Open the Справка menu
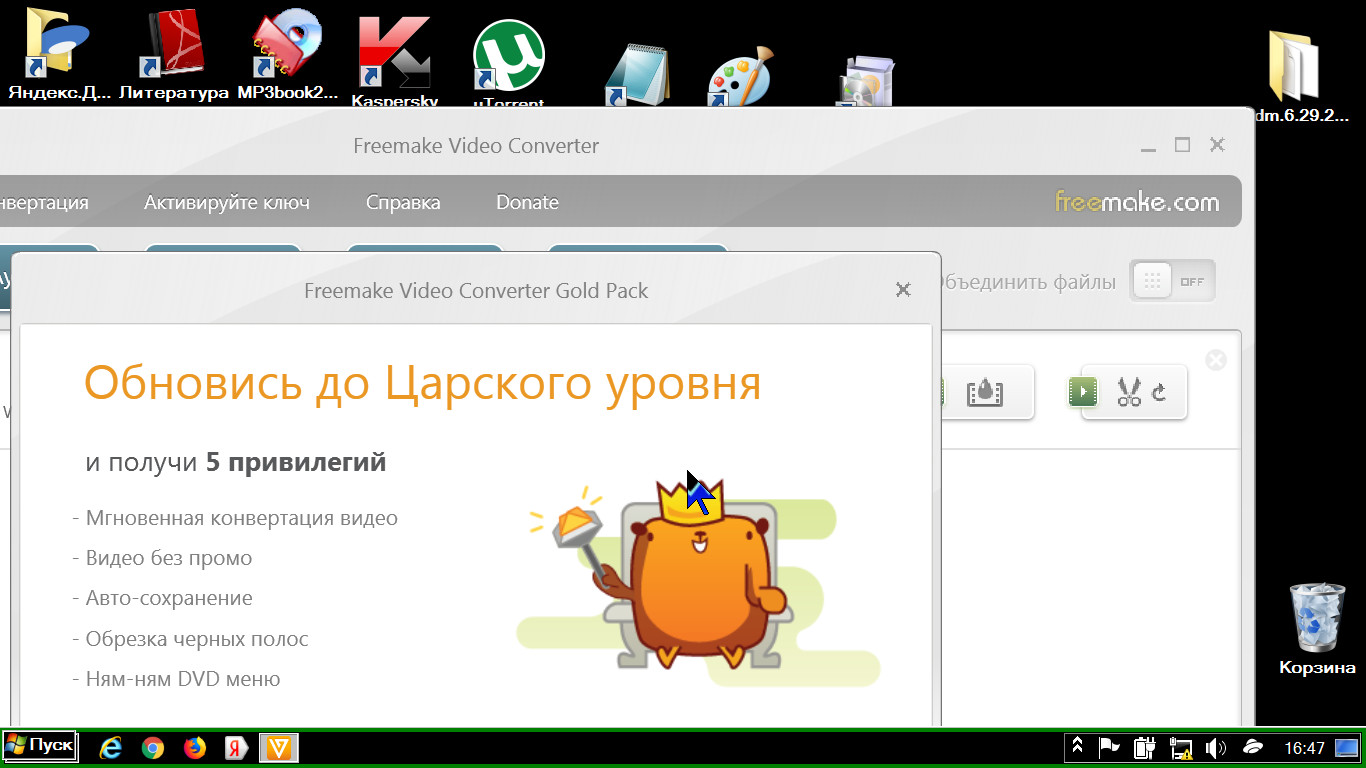1366x768 pixels. (x=403, y=202)
